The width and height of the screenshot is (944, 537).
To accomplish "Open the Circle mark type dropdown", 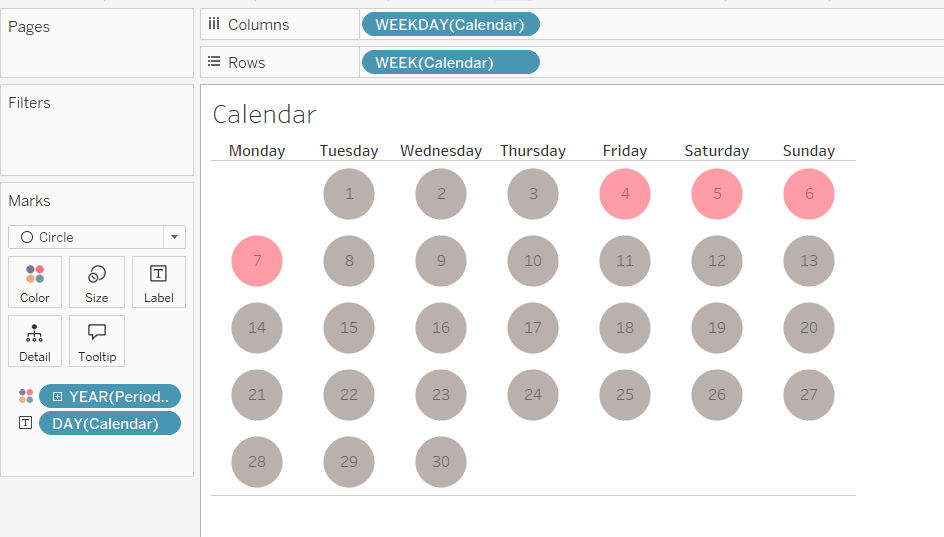I will tap(175, 237).
